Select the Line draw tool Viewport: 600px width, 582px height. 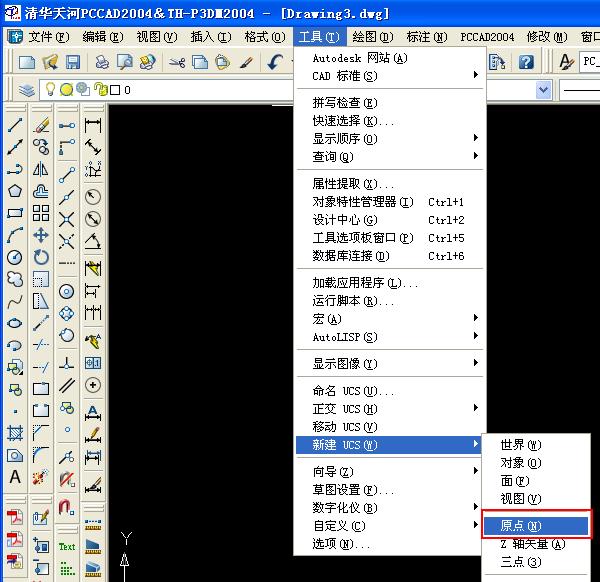tap(15, 125)
